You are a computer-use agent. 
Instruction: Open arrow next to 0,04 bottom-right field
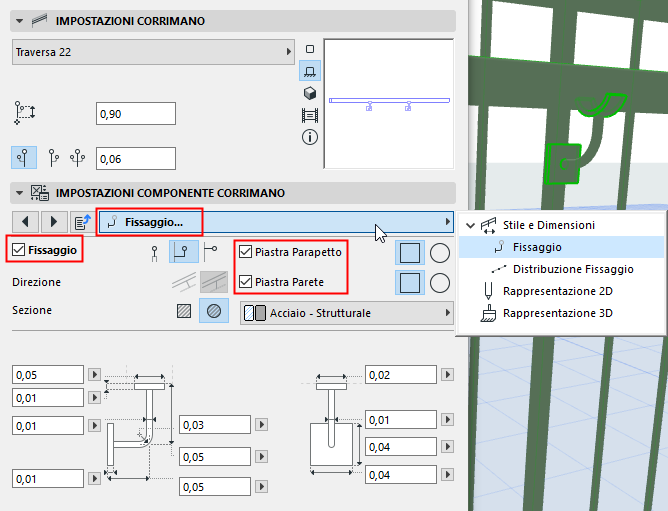(x=447, y=474)
